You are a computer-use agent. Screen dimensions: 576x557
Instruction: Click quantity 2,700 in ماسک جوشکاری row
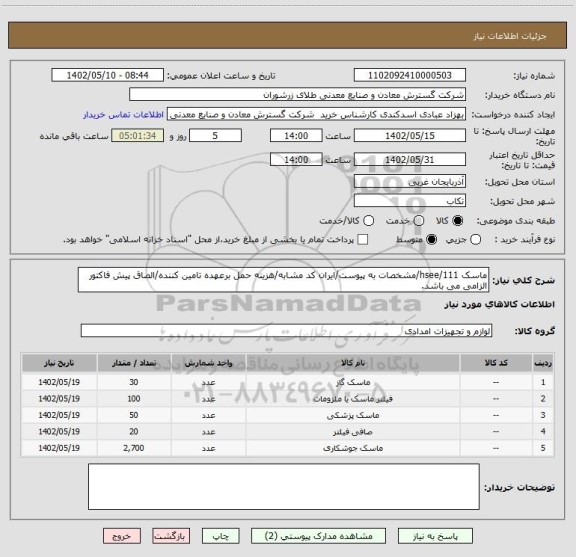pyautogui.click(x=134, y=448)
